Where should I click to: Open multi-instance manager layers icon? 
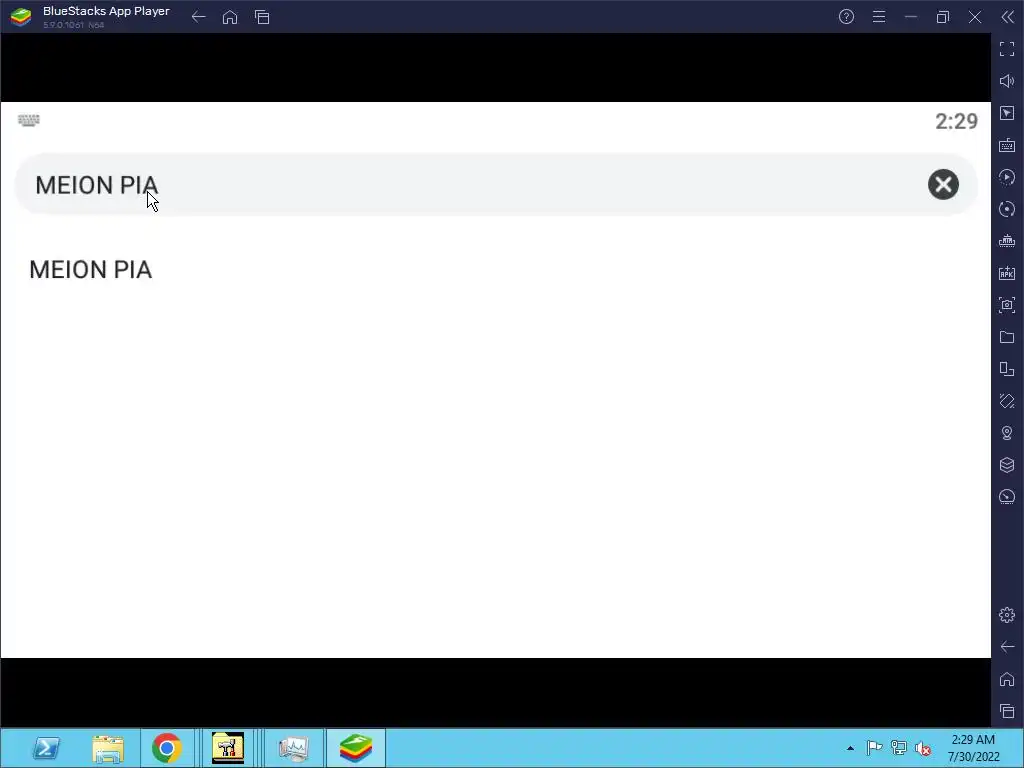coord(1007,465)
